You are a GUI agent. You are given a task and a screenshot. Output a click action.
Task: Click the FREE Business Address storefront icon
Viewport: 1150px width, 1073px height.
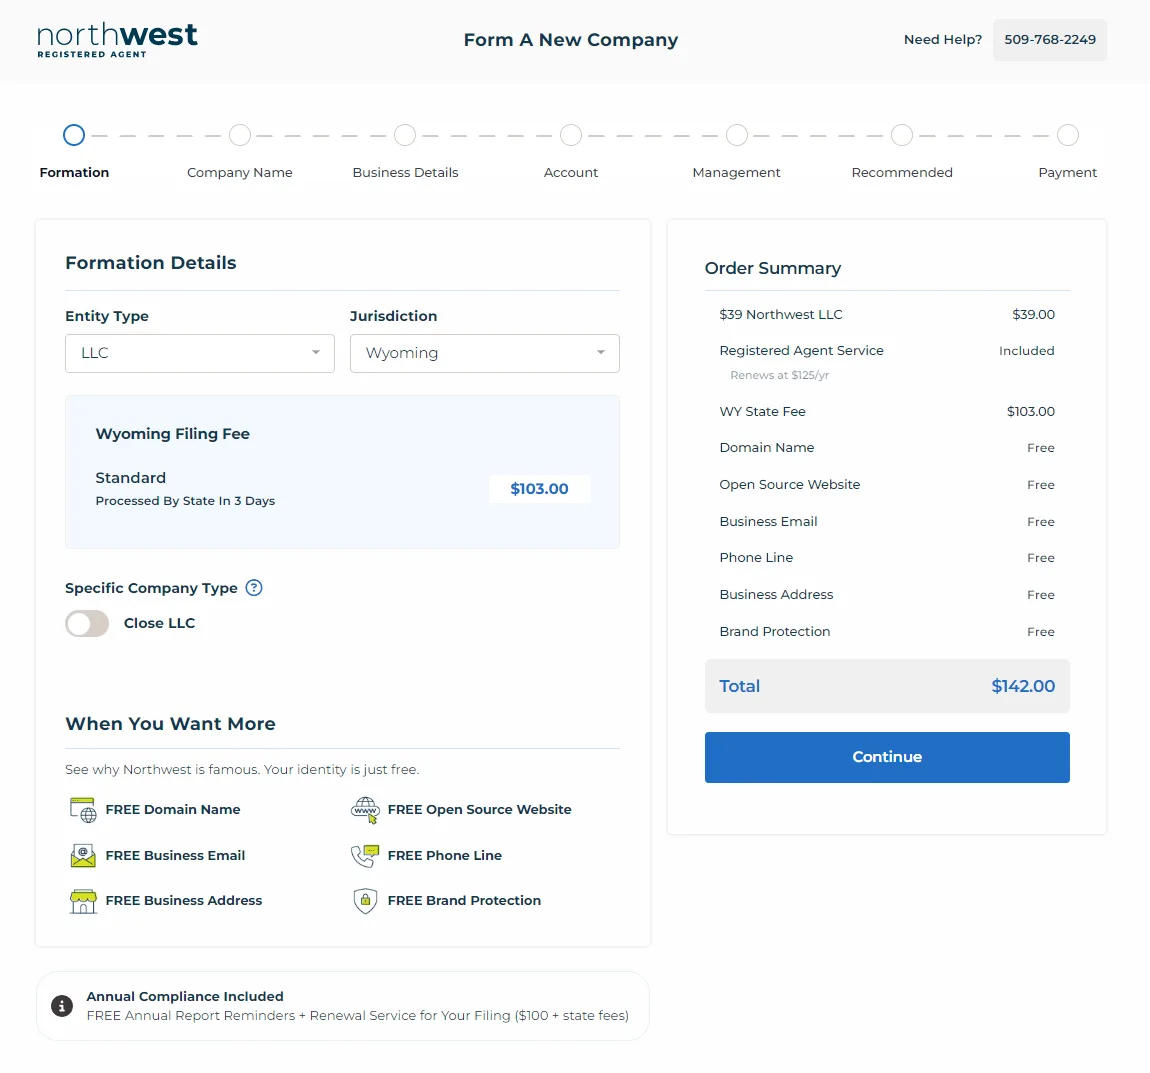pyautogui.click(x=83, y=901)
